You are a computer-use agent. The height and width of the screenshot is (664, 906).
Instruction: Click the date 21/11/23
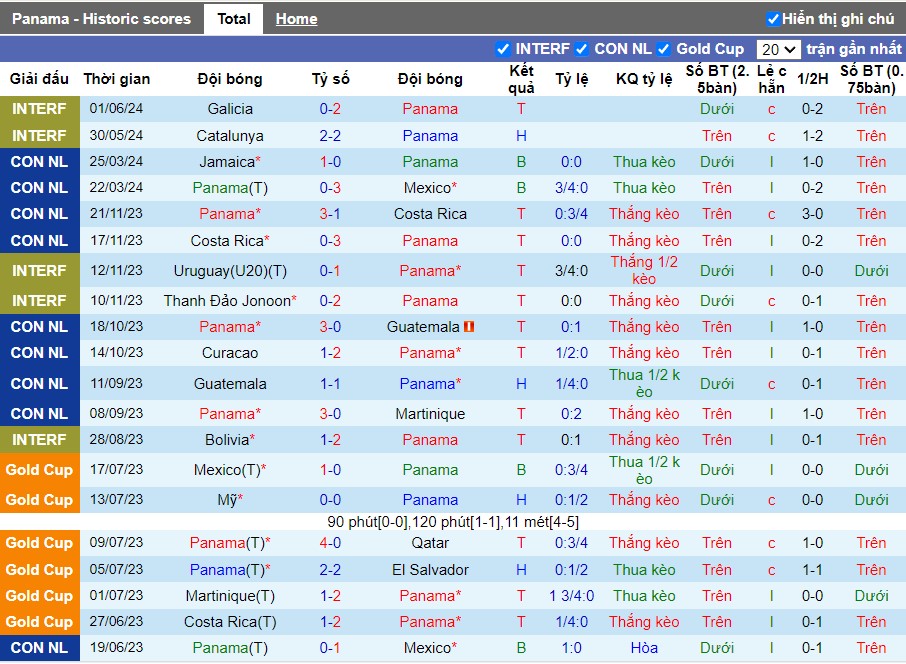pos(116,214)
